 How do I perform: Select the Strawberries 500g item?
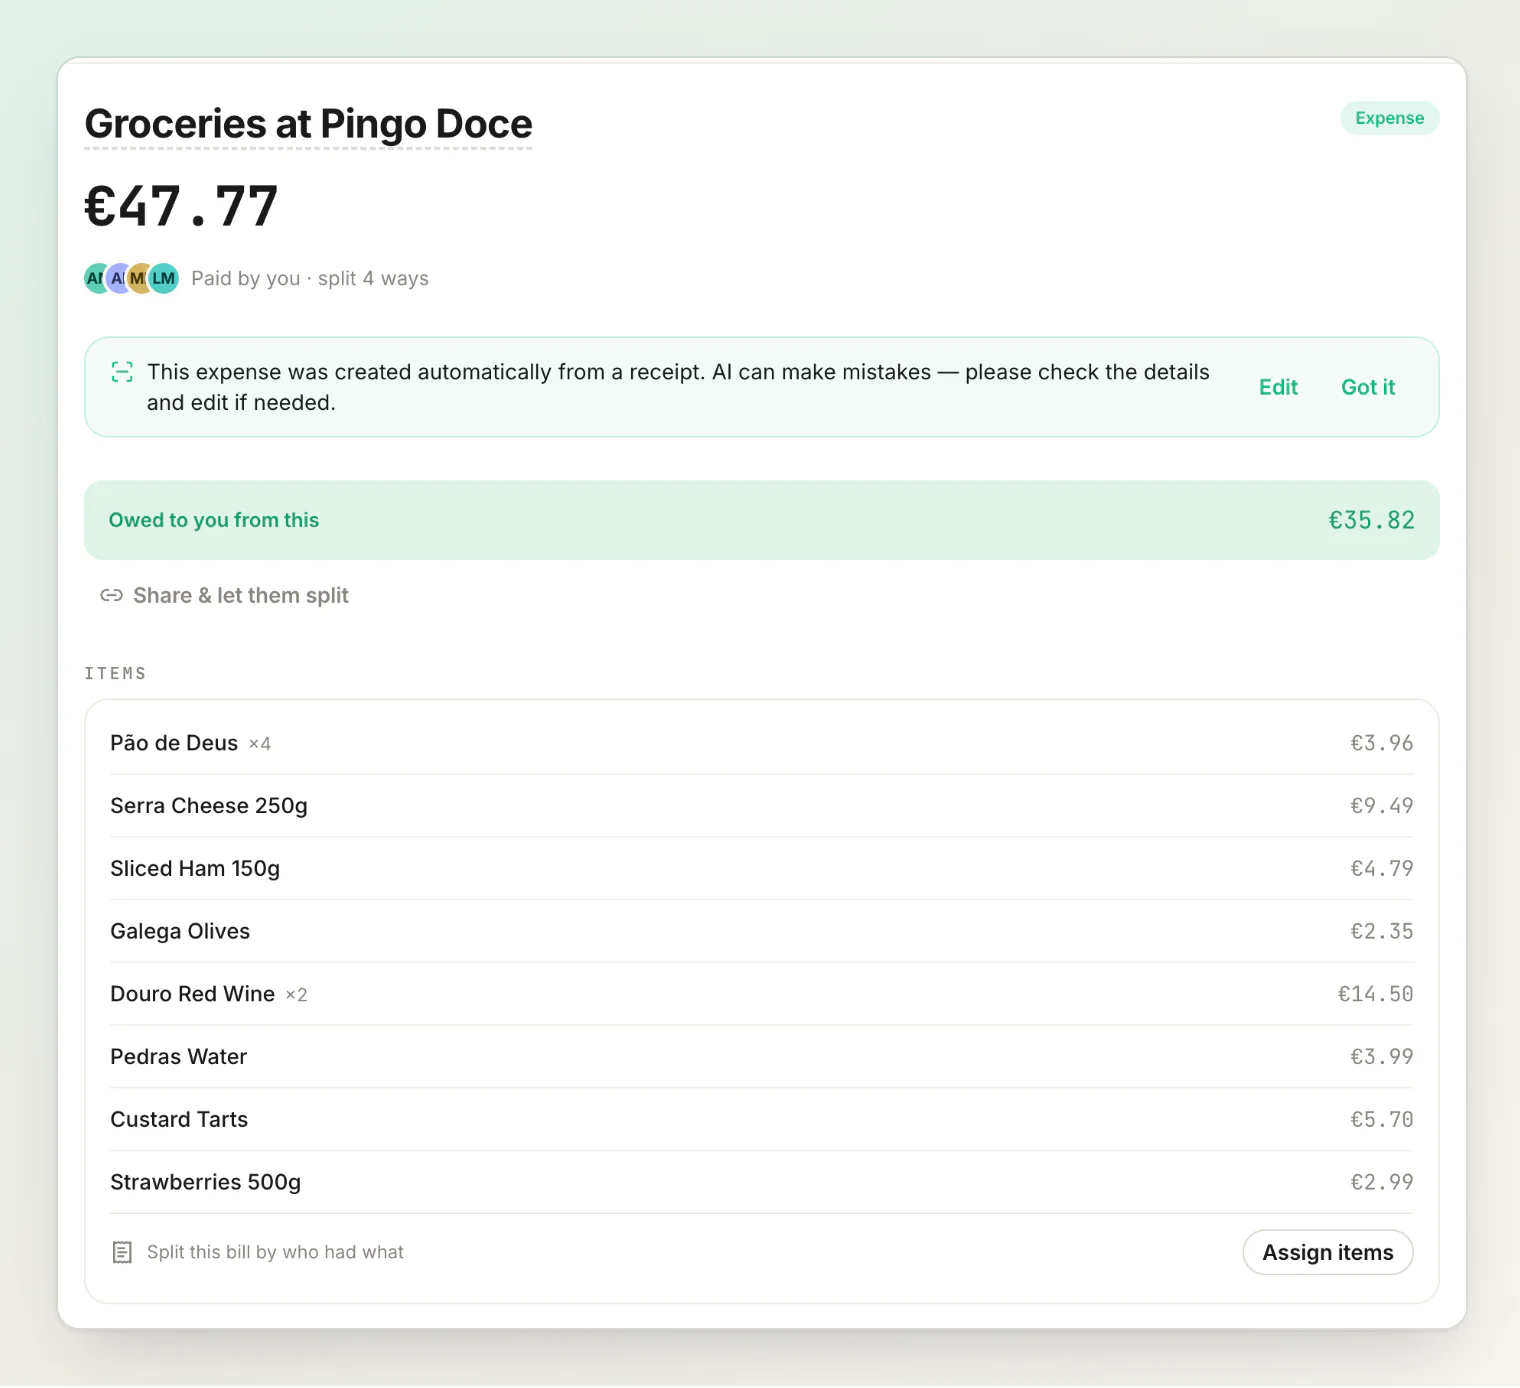click(762, 1182)
